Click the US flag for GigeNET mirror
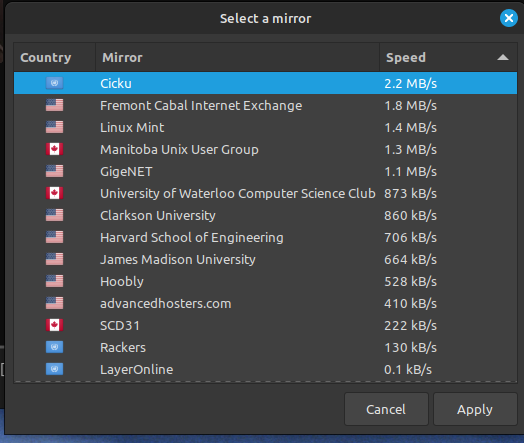The image size is (524, 443). [x=54, y=171]
